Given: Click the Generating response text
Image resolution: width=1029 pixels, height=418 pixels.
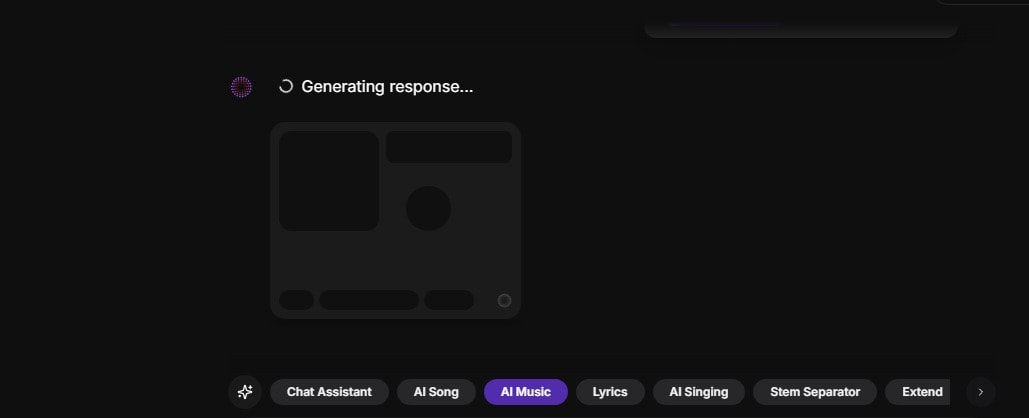Looking at the screenshot, I should [387, 87].
